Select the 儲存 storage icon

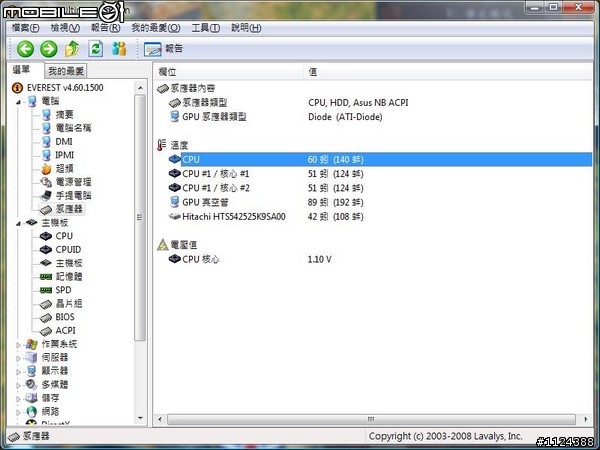[x=31, y=398]
